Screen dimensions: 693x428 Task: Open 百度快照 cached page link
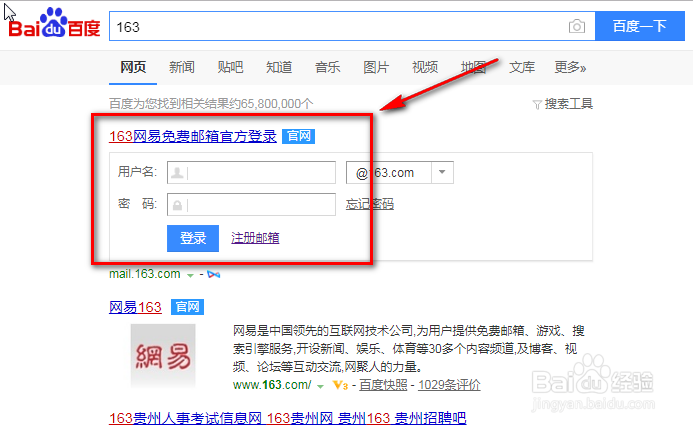pos(383,385)
